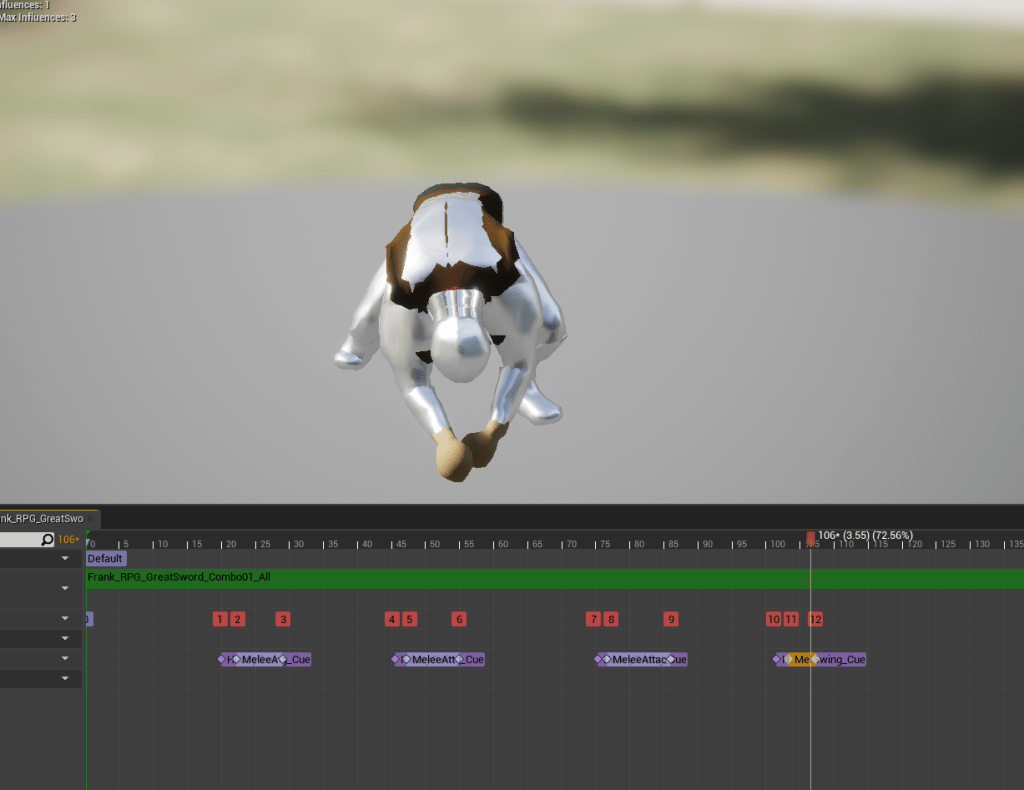Select red timing marker 9
The width and height of the screenshot is (1024, 790).
pyautogui.click(x=671, y=619)
